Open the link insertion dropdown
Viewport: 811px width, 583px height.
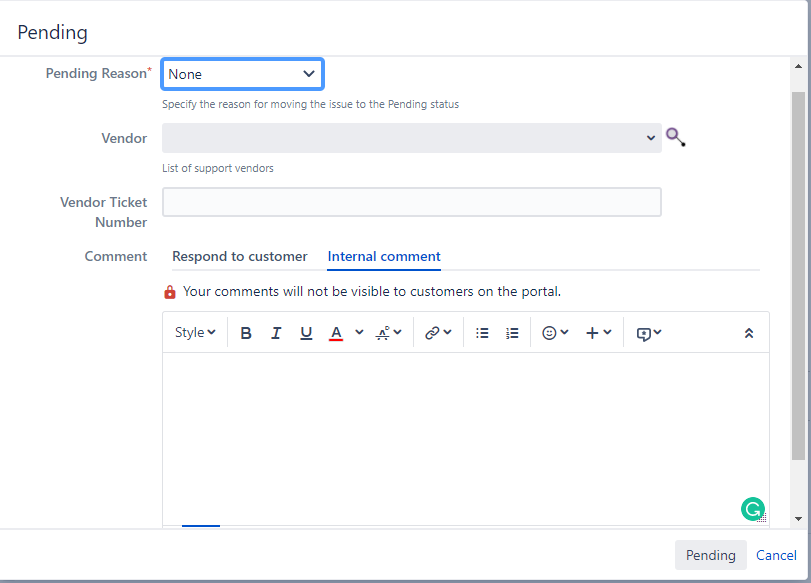tap(438, 333)
